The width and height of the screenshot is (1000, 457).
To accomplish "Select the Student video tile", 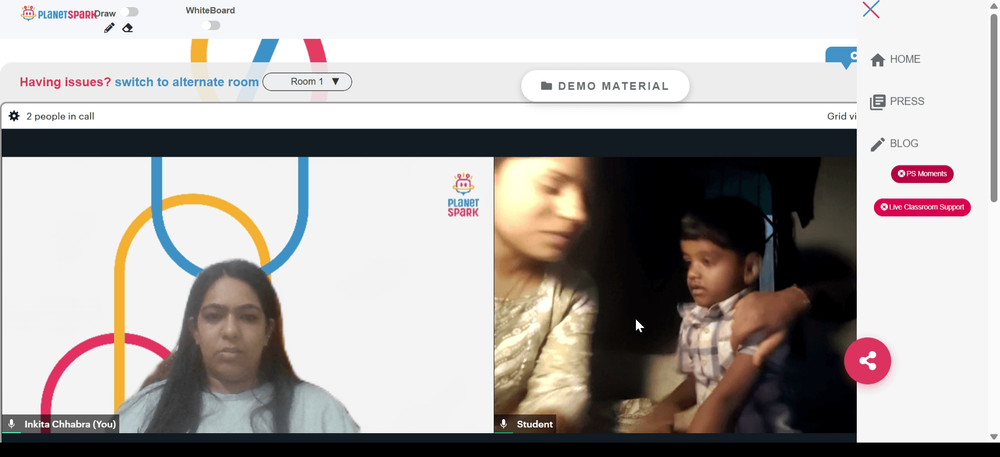I will 675,295.
